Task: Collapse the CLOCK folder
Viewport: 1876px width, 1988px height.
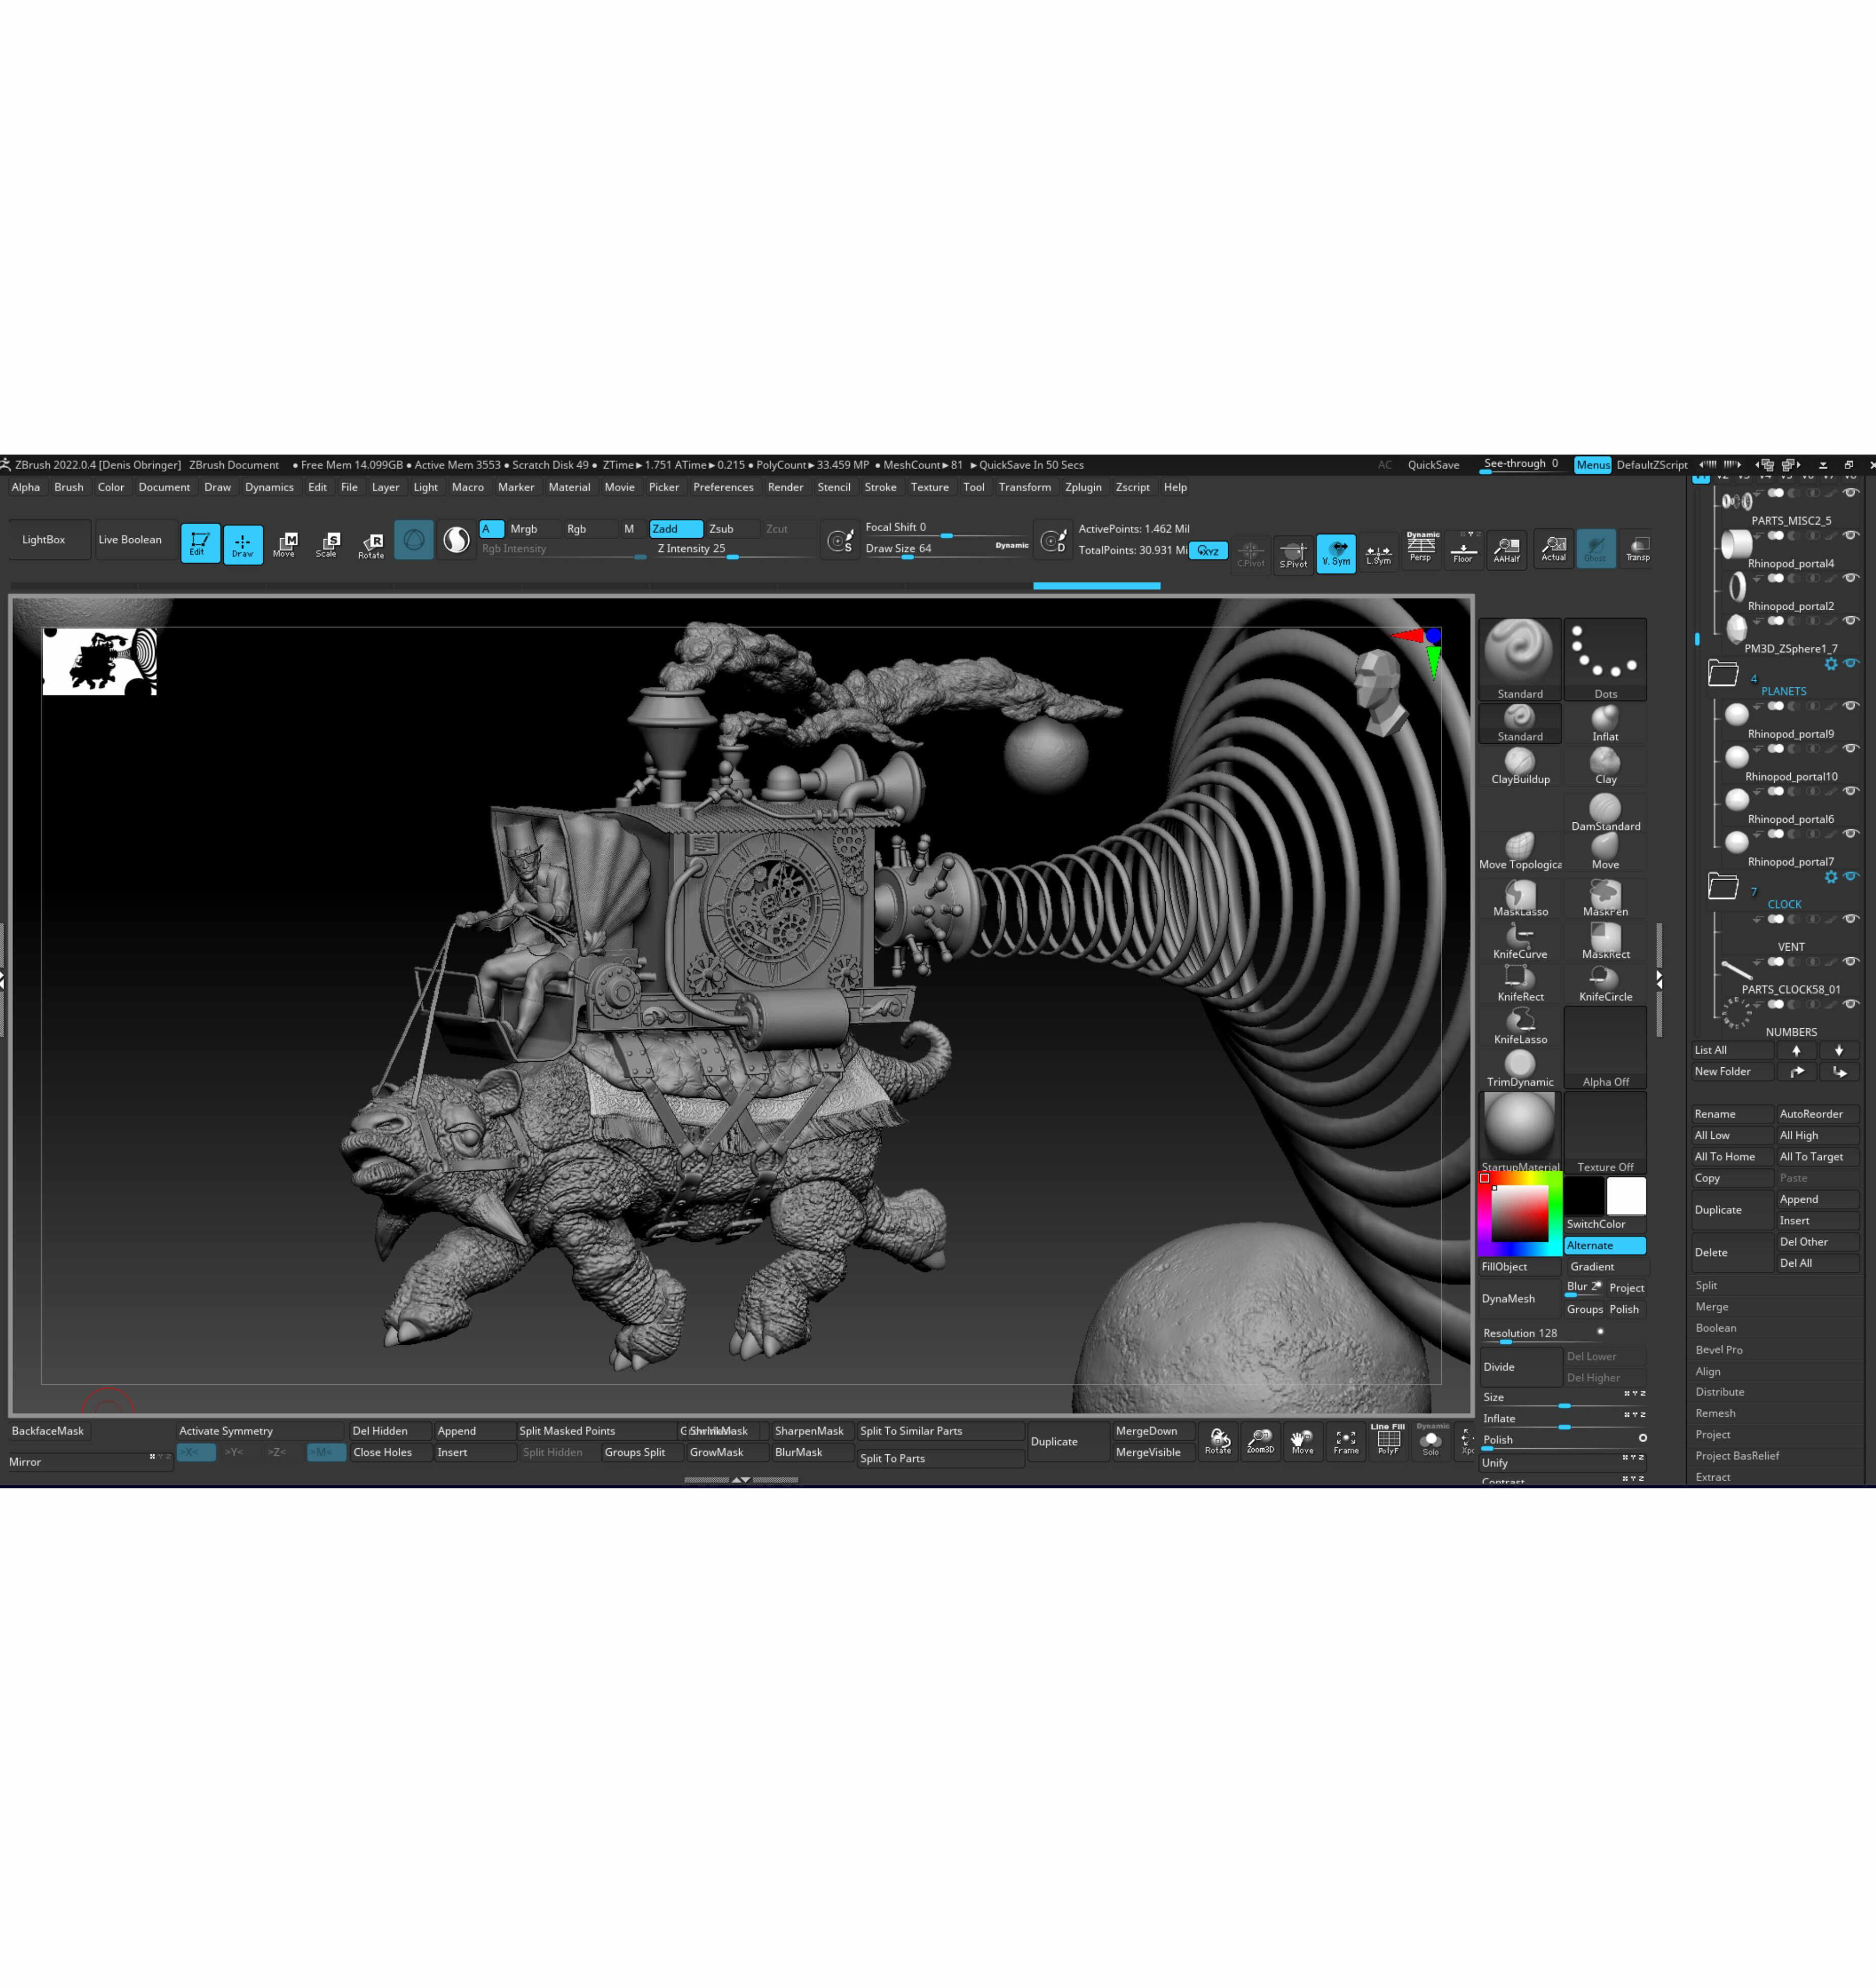Action: coord(1722,886)
